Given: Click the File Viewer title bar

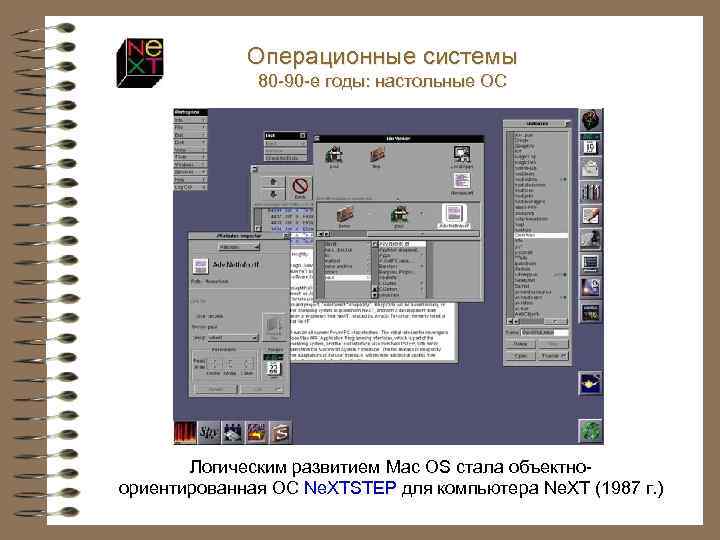Looking at the screenshot, I should 399,138.
